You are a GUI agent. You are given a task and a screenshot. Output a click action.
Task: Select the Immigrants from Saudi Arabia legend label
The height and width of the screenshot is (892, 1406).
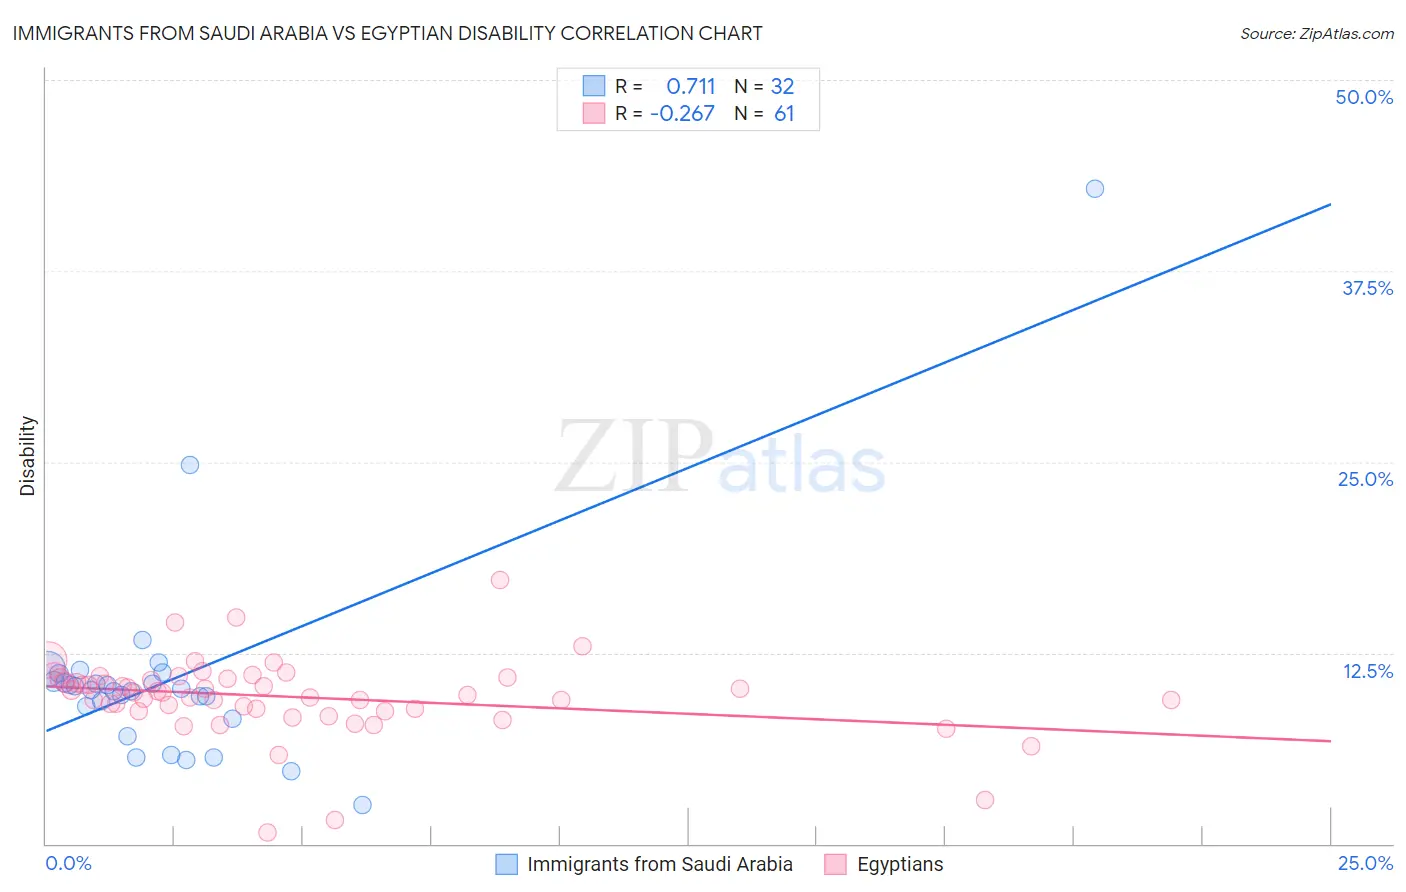pyautogui.click(x=660, y=864)
